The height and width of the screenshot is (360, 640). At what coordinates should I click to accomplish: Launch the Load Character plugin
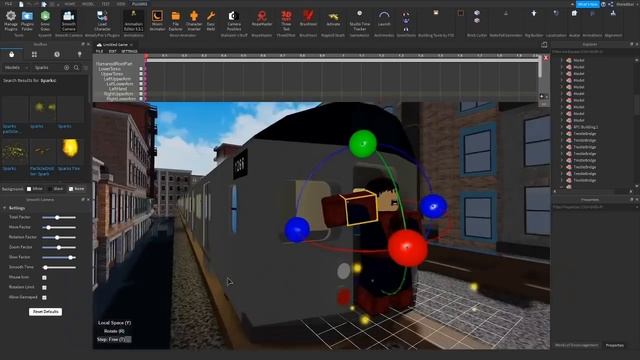(102, 20)
